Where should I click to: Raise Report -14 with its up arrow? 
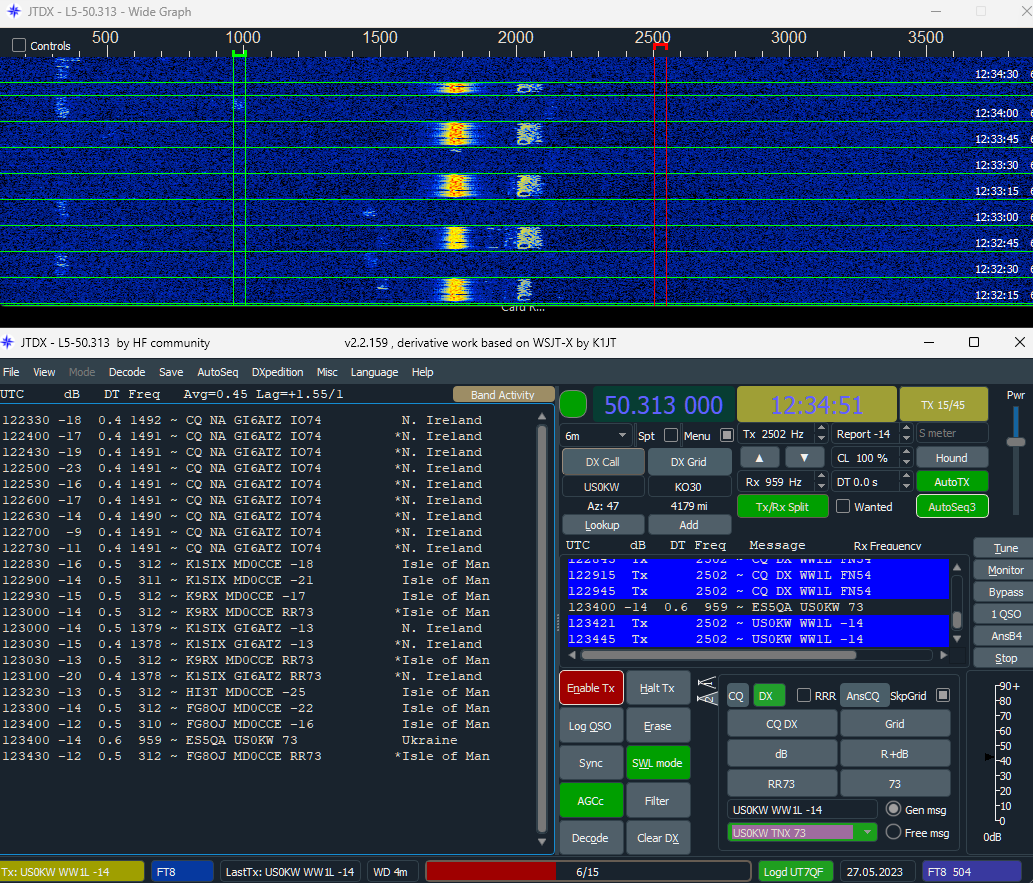[907, 430]
